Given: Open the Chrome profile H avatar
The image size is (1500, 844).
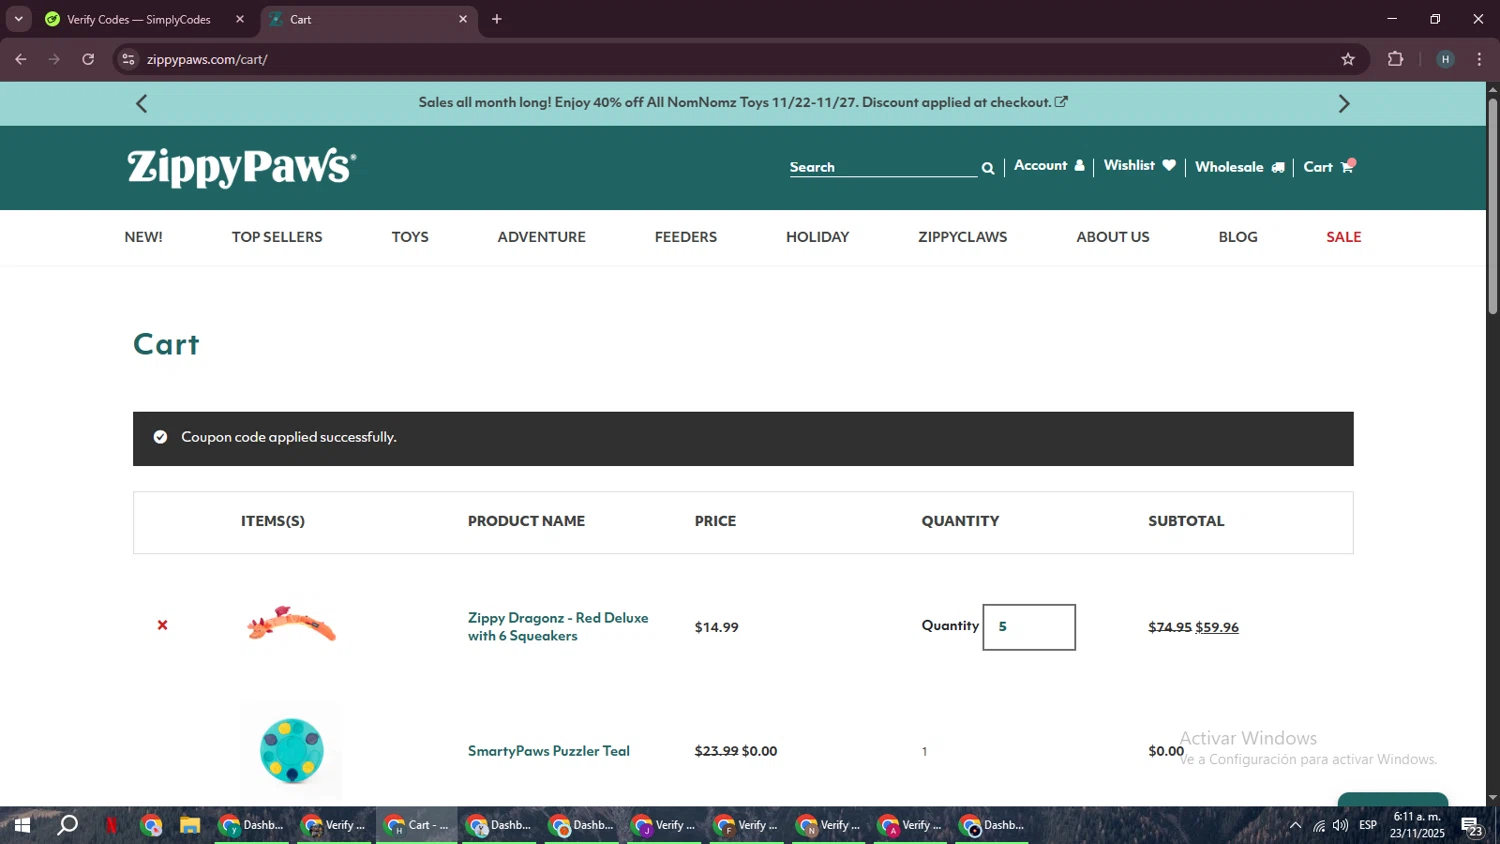Looking at the screenshot, I should [1445, 59].
